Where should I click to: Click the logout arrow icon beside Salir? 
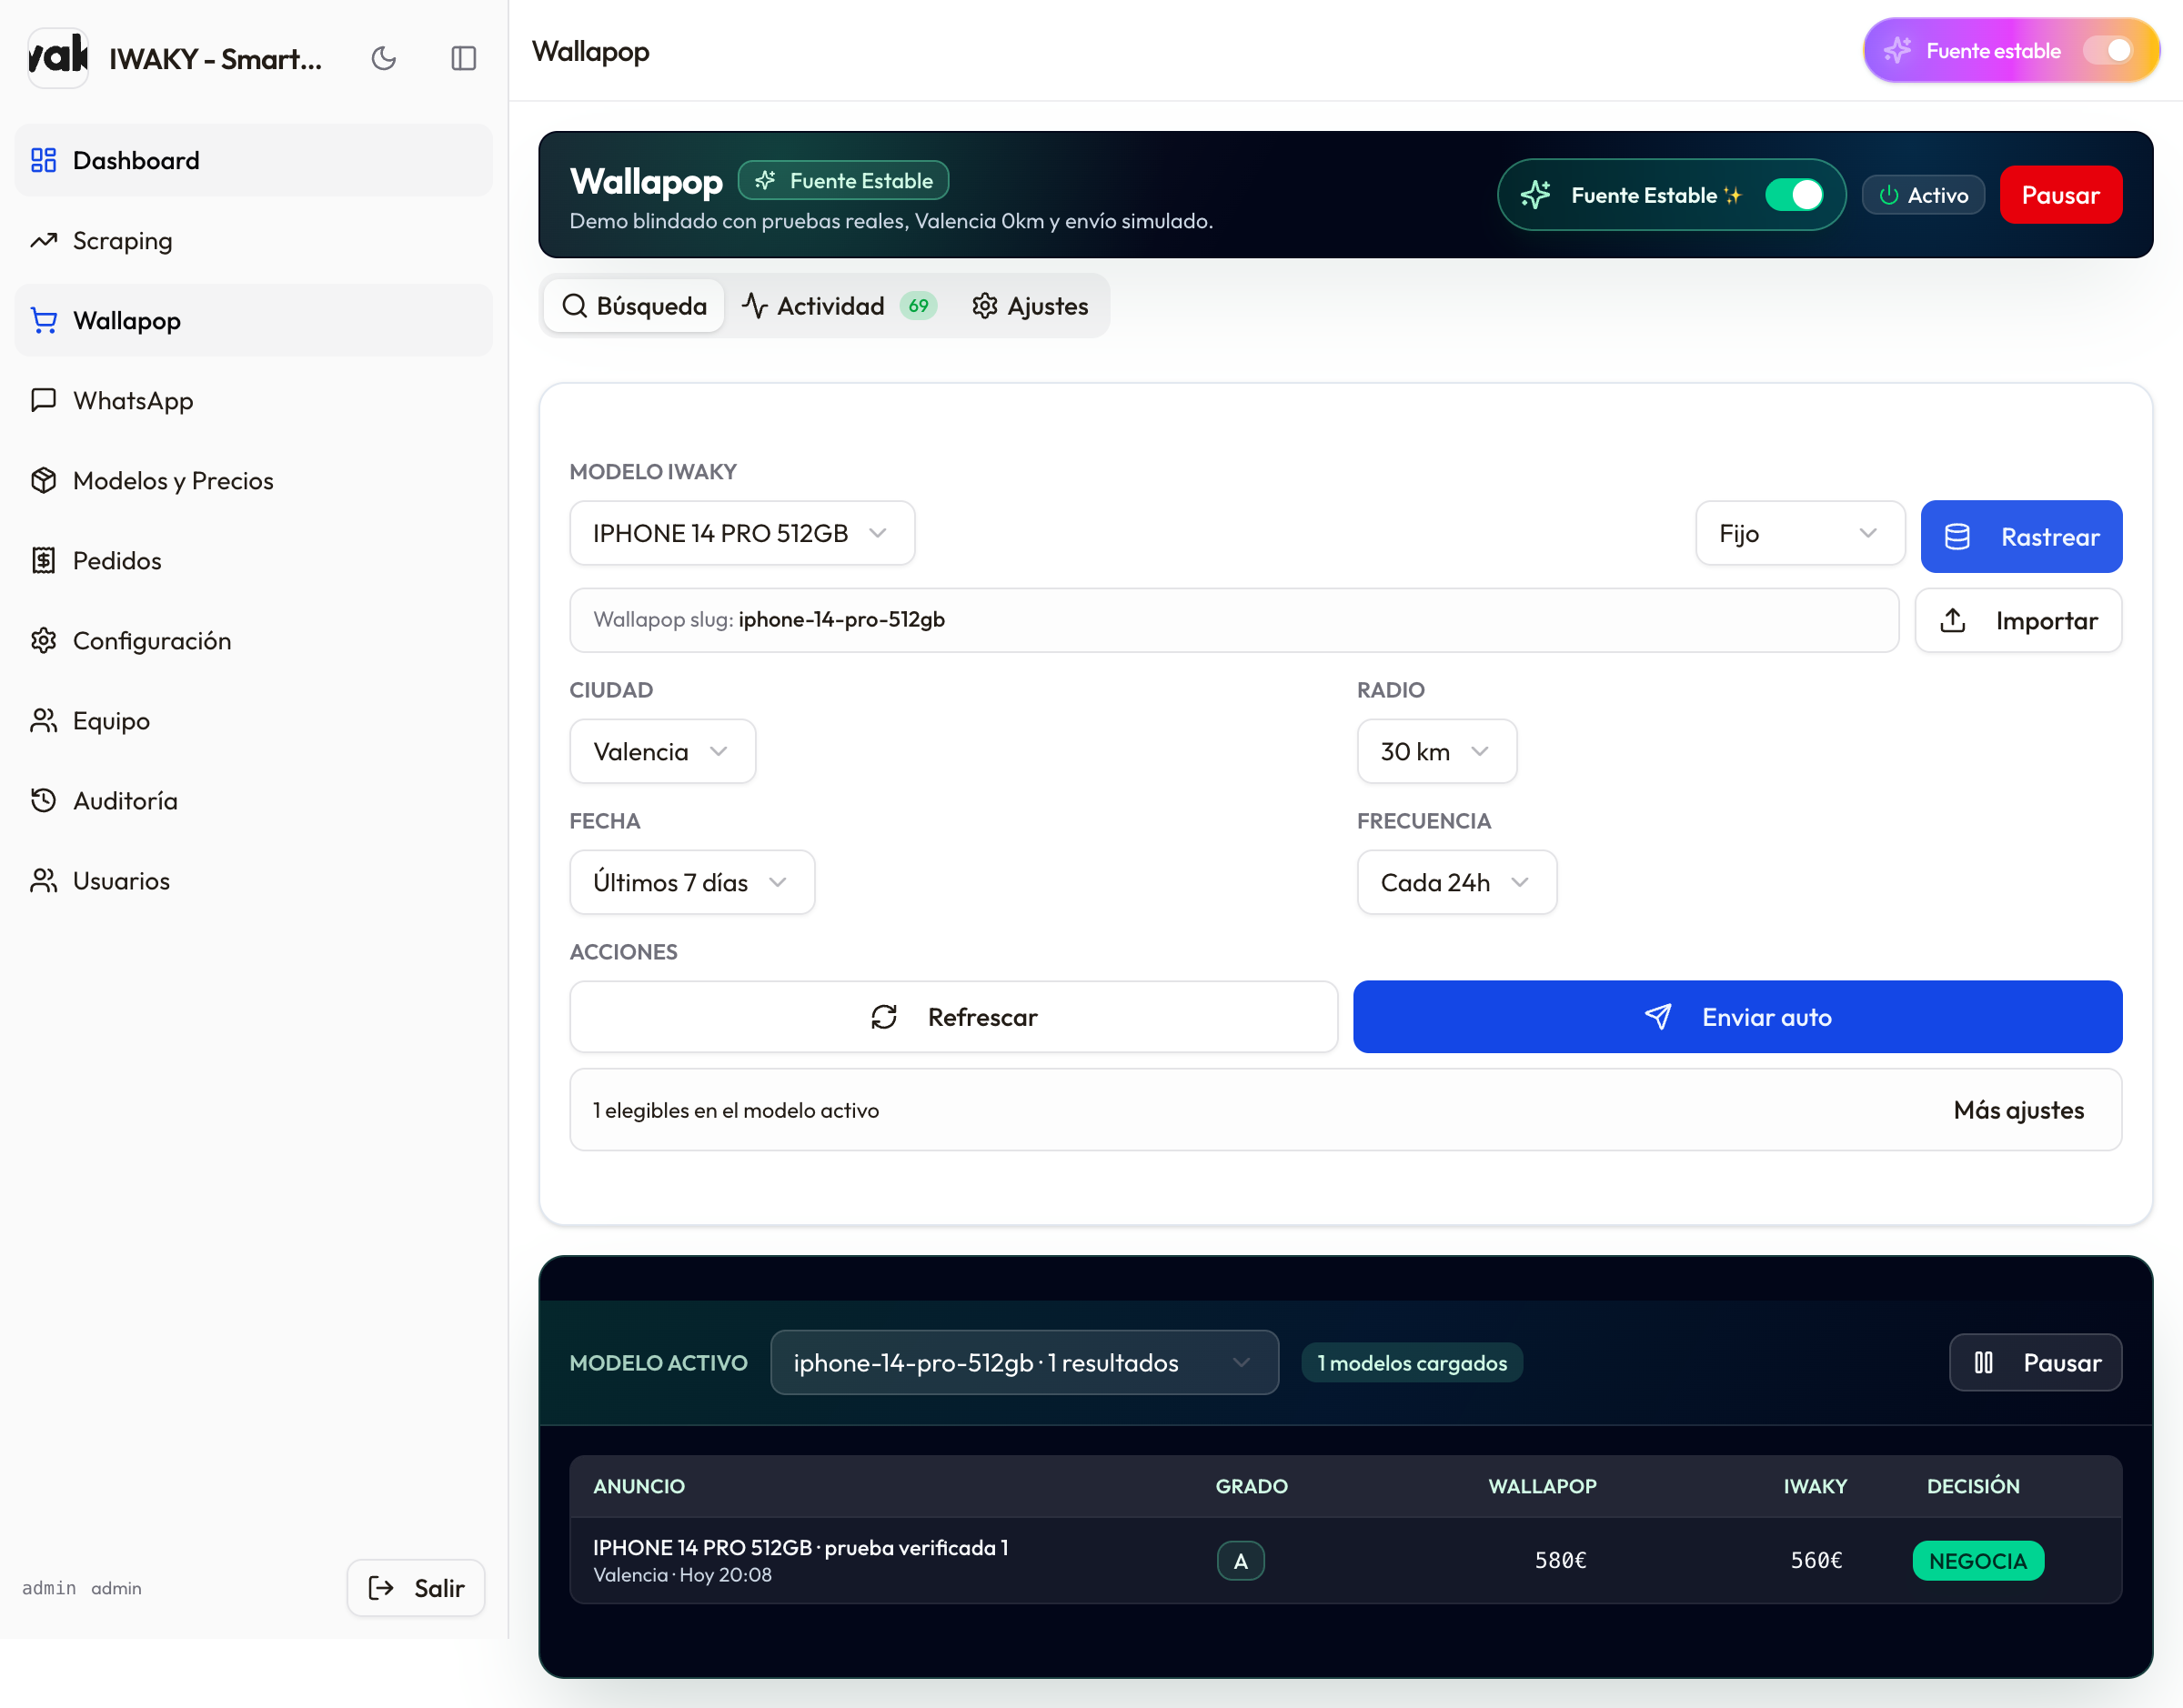381,1588
